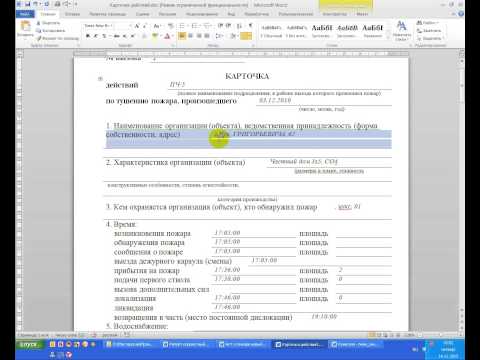The height and width of the screenshot is (360, 480).
Task: Switch to the Рецензирование (Review) tab
Action: 202,14
